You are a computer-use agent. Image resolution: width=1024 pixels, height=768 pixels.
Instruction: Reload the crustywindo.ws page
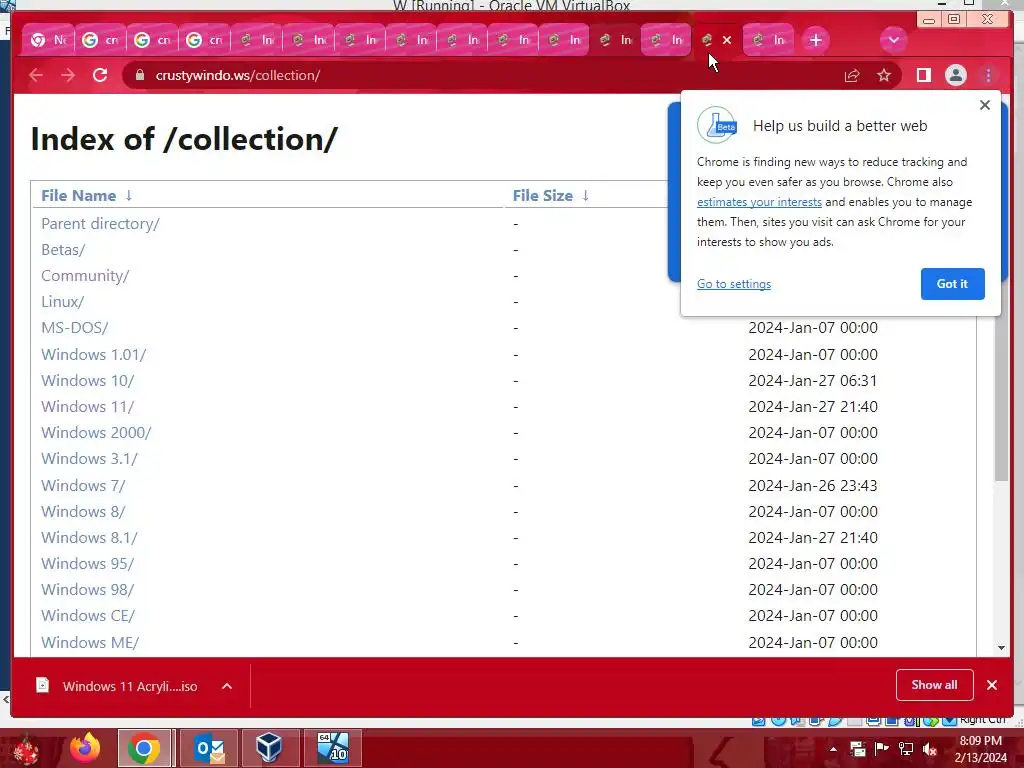pos(100,75)
